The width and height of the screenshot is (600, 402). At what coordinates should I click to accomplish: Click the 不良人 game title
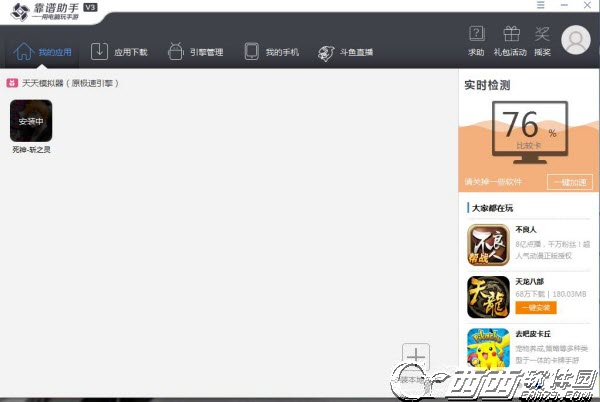pyautogui.click(x=526, y=229)
